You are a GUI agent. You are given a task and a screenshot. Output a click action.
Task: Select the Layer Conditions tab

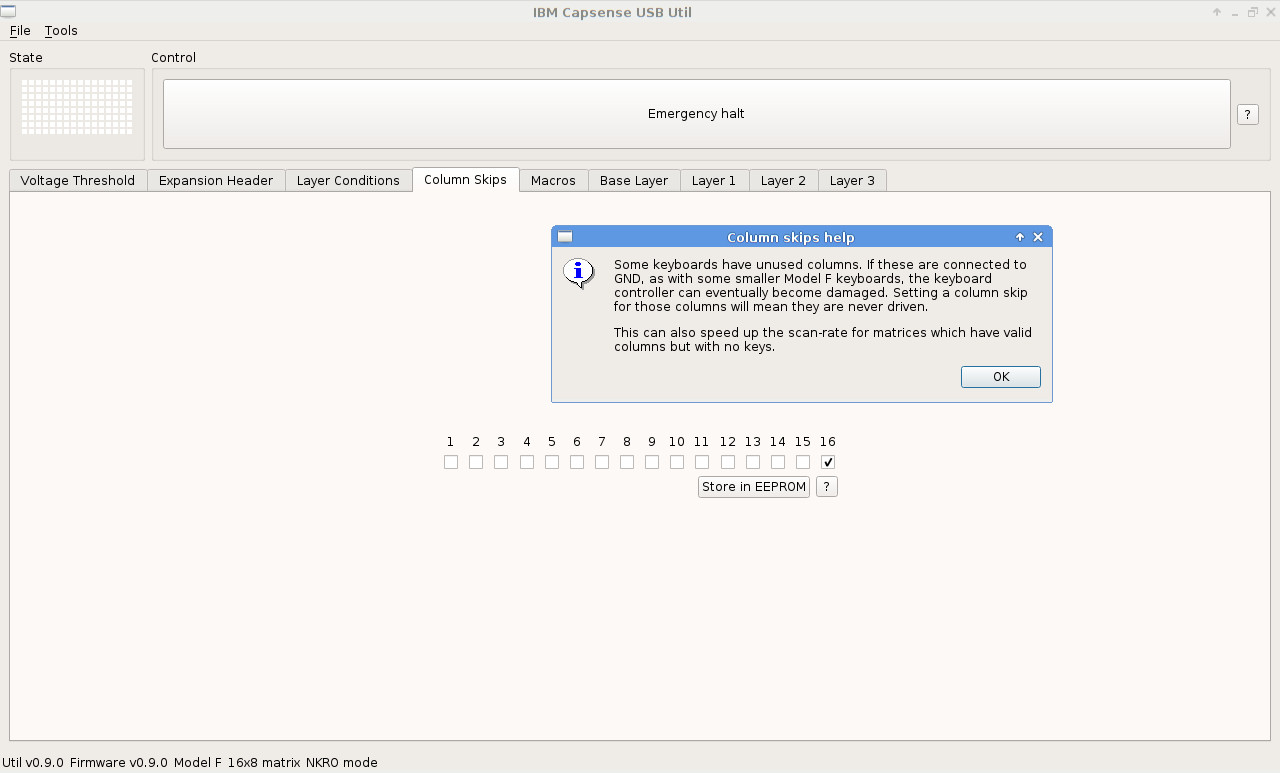348,181
